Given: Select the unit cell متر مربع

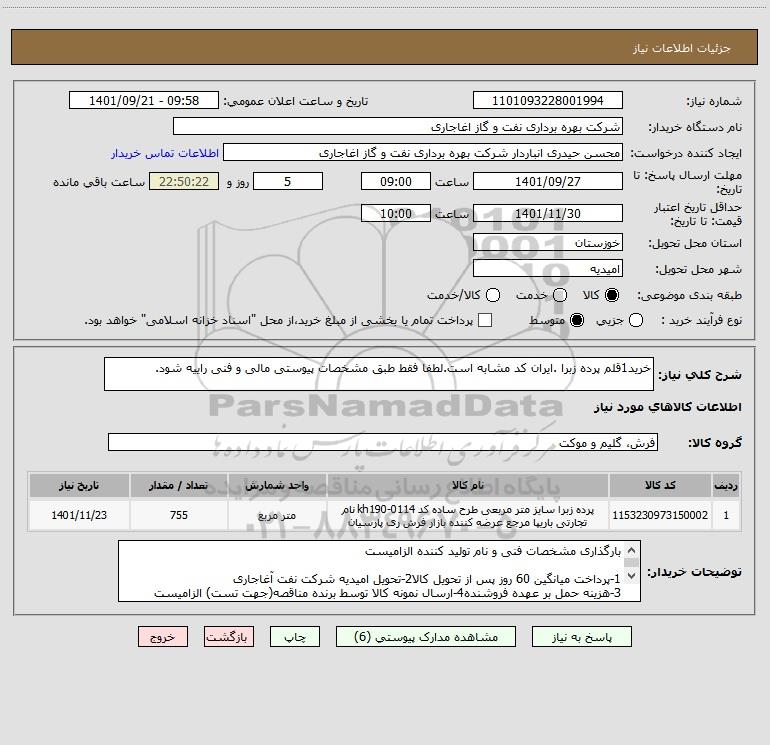Looking at the screenshot, I should coord(277,515).
